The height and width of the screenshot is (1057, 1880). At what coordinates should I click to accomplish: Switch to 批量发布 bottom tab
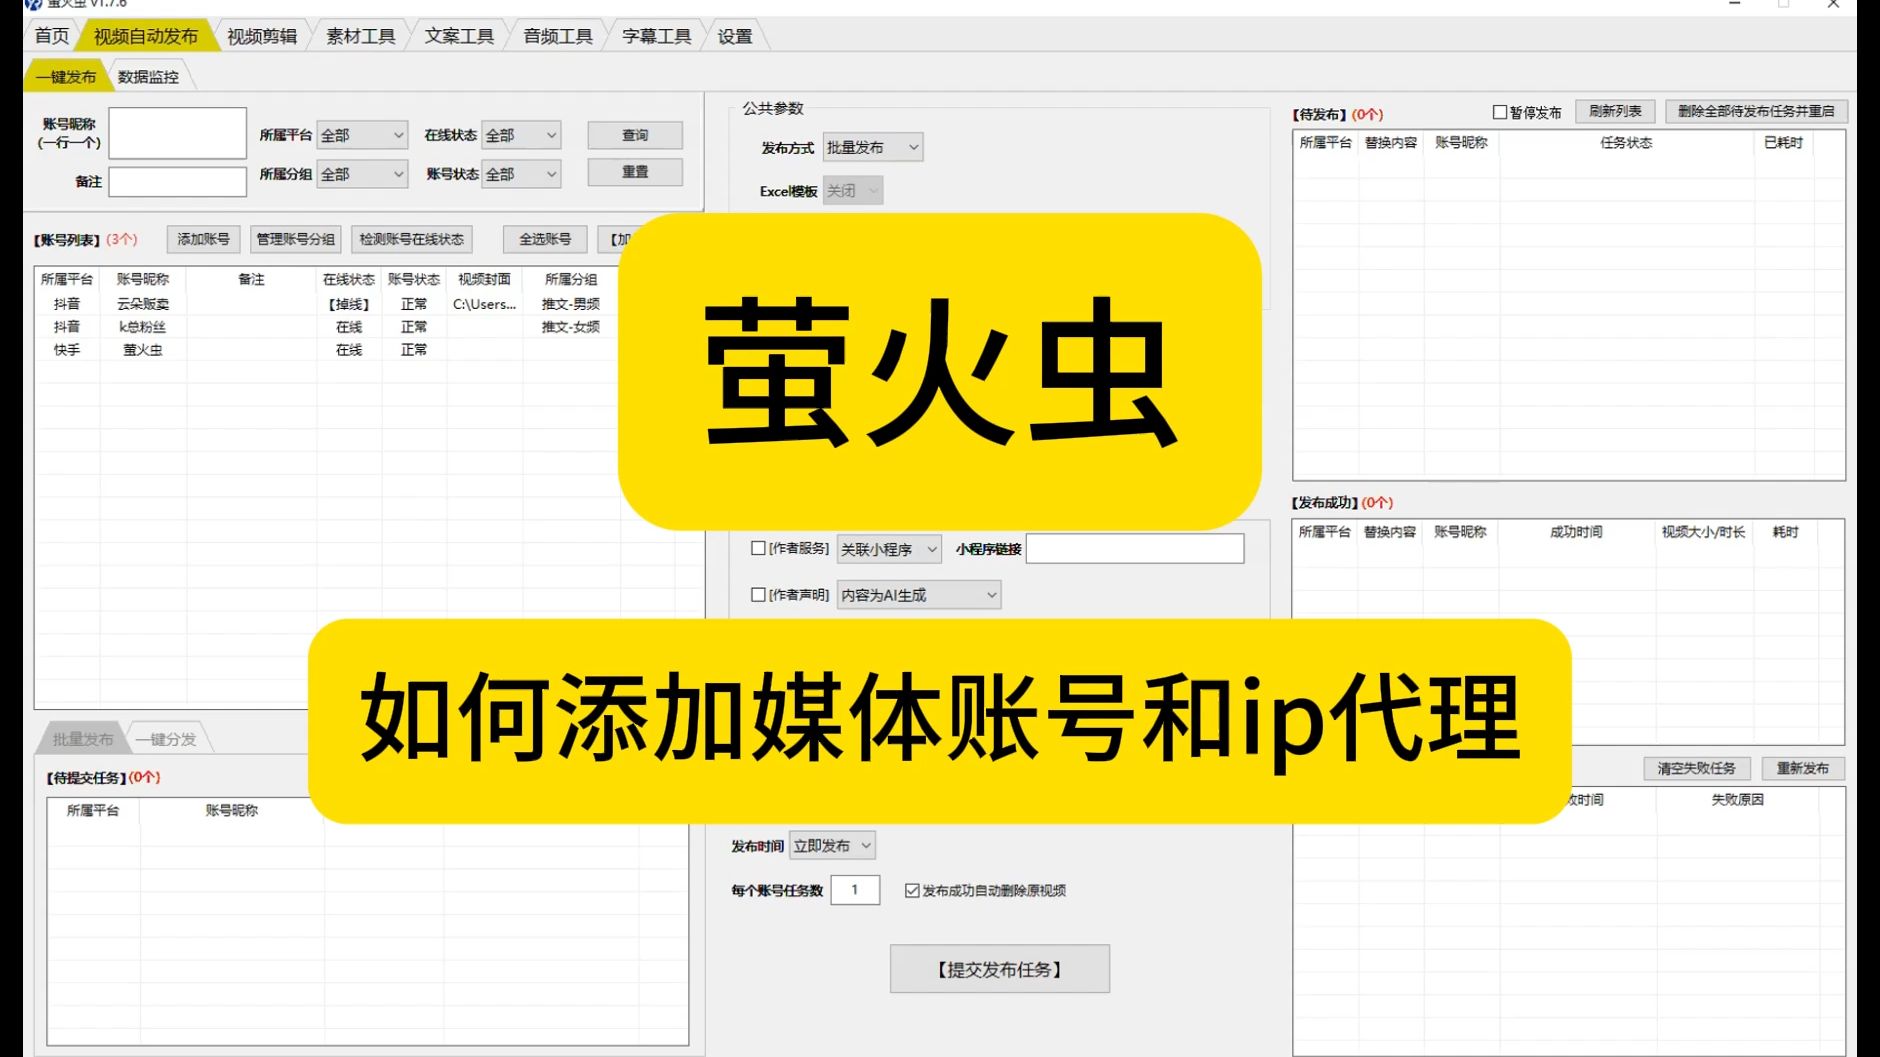[x=82, y=739]
